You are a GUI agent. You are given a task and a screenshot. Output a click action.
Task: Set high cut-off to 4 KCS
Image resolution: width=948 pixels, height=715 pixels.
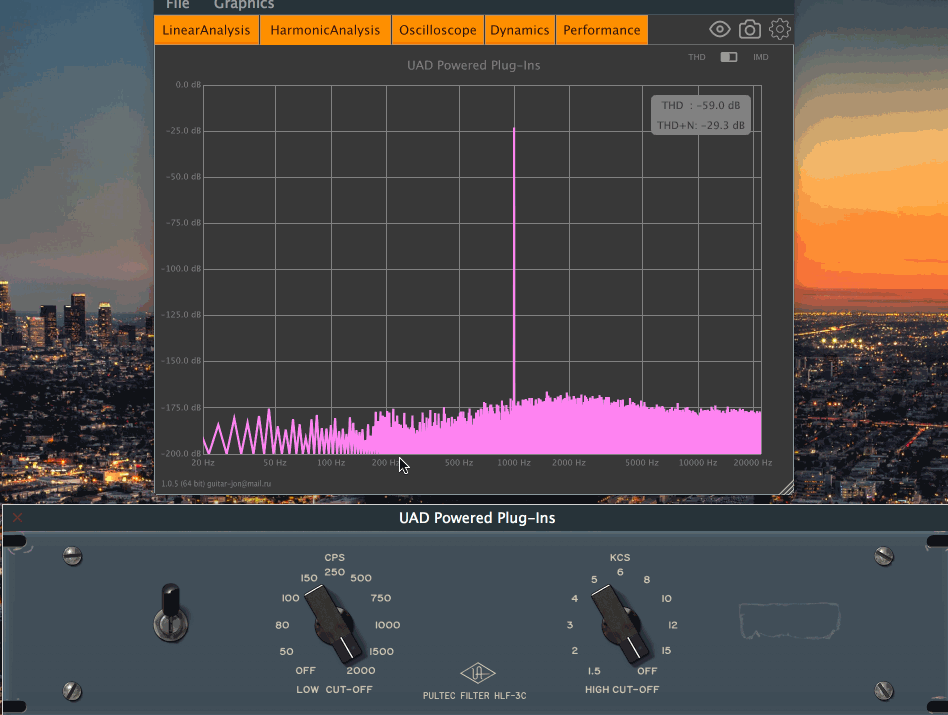click(x=574, y=598)
